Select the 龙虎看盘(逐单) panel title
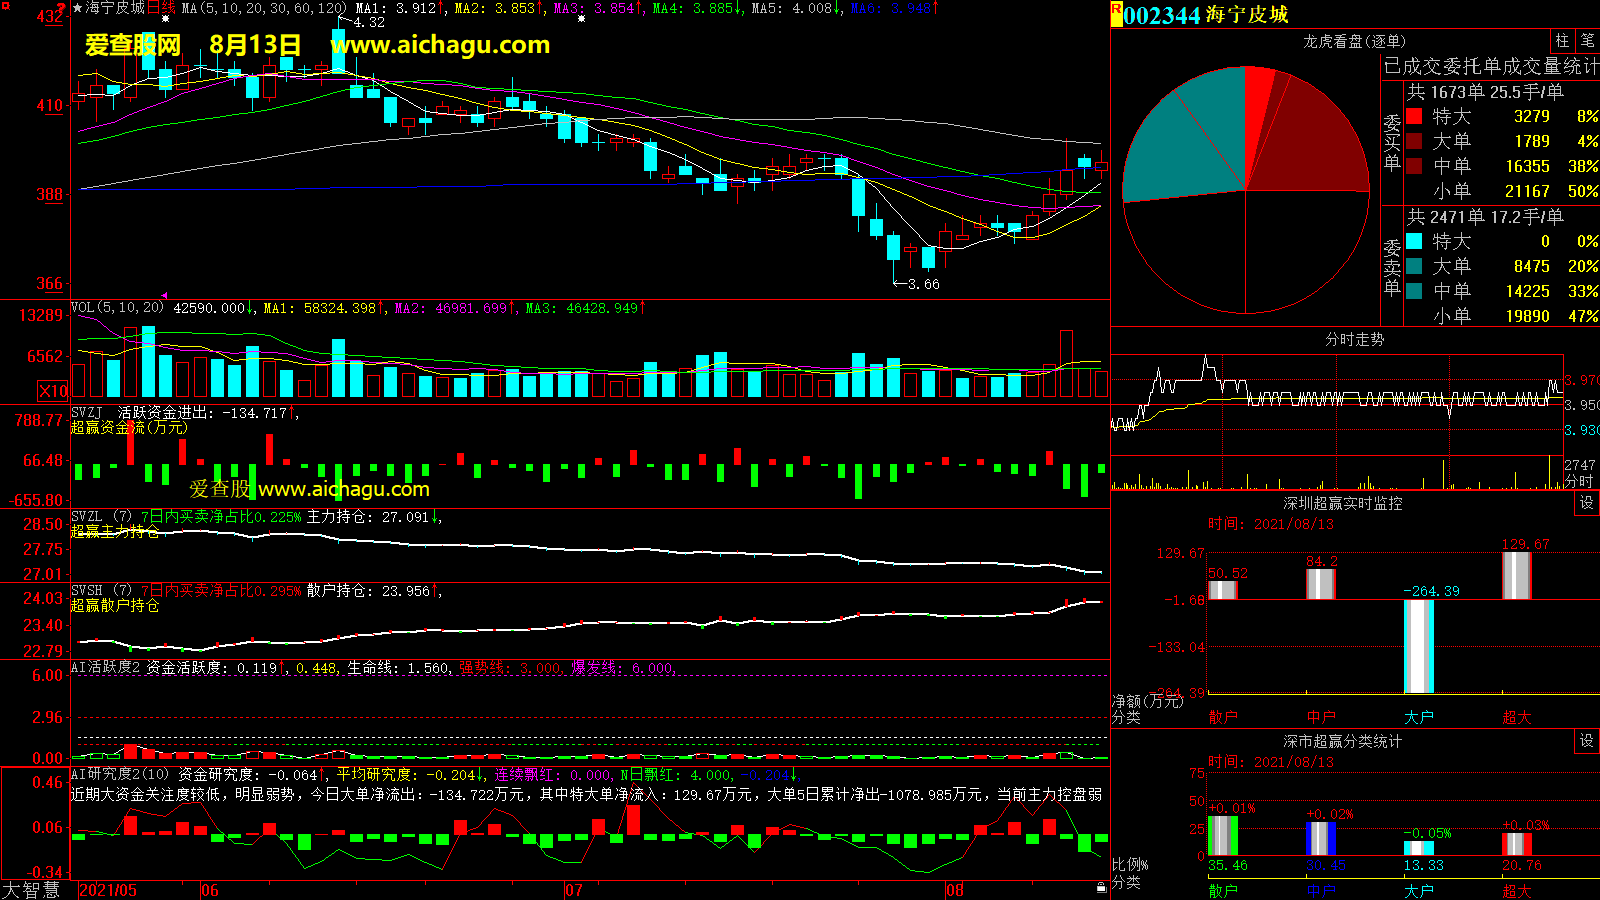The width and height of the screenshot is (1600, 900). pyautogui.click(x=1354, y=41)
